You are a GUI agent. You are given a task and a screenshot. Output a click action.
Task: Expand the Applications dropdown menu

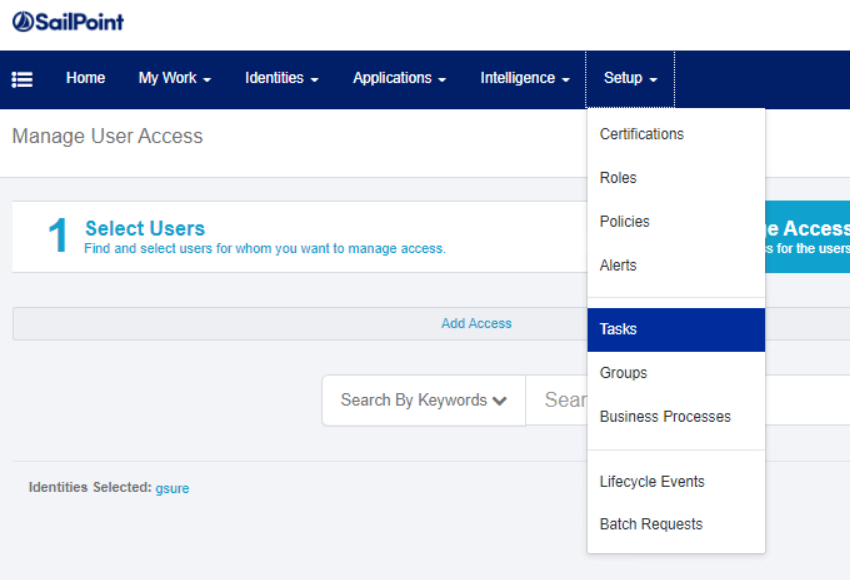tap(400, 78)
